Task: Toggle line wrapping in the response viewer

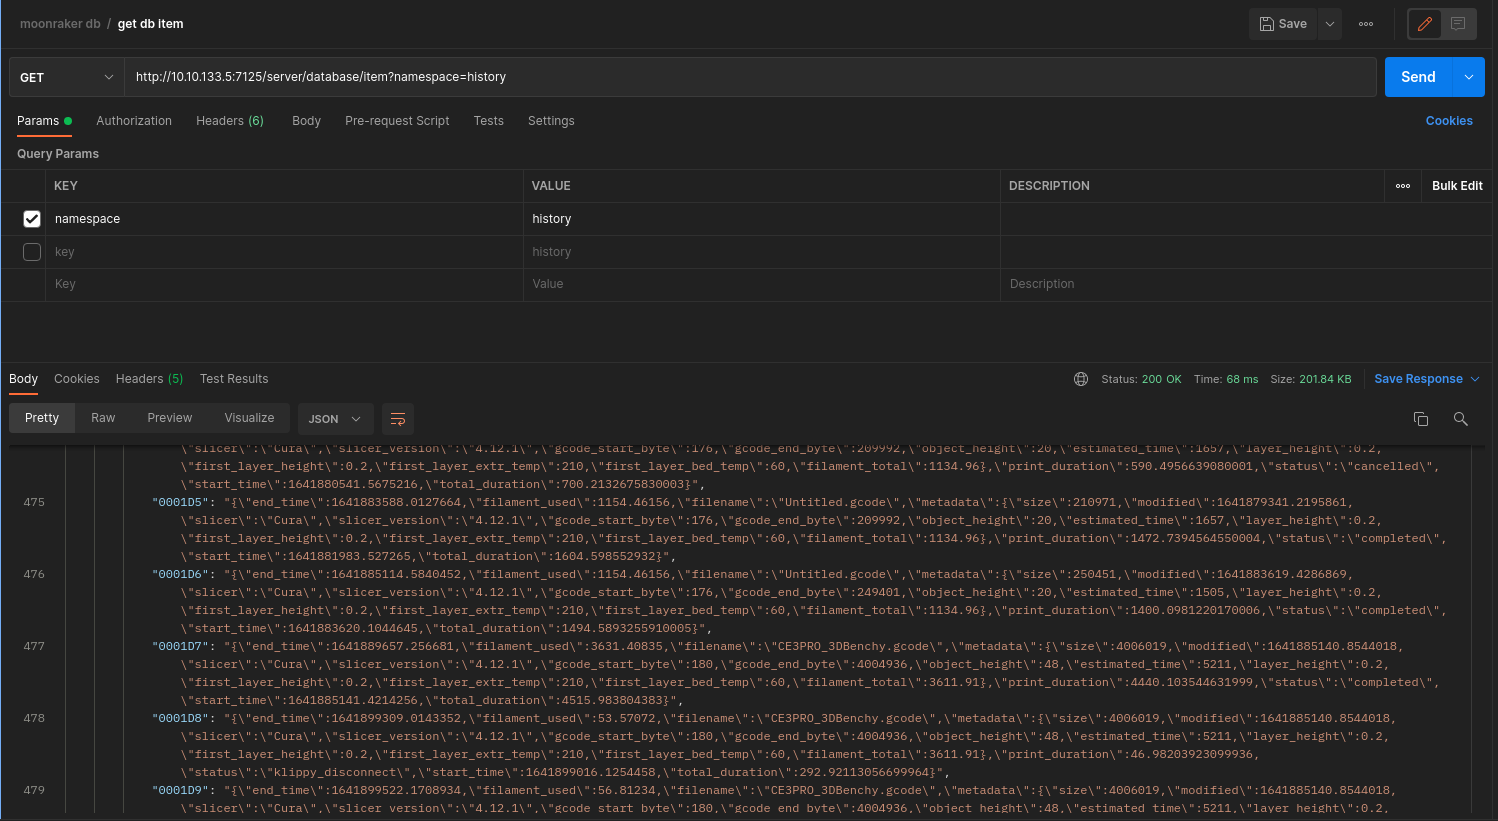Action: [398, 419]
